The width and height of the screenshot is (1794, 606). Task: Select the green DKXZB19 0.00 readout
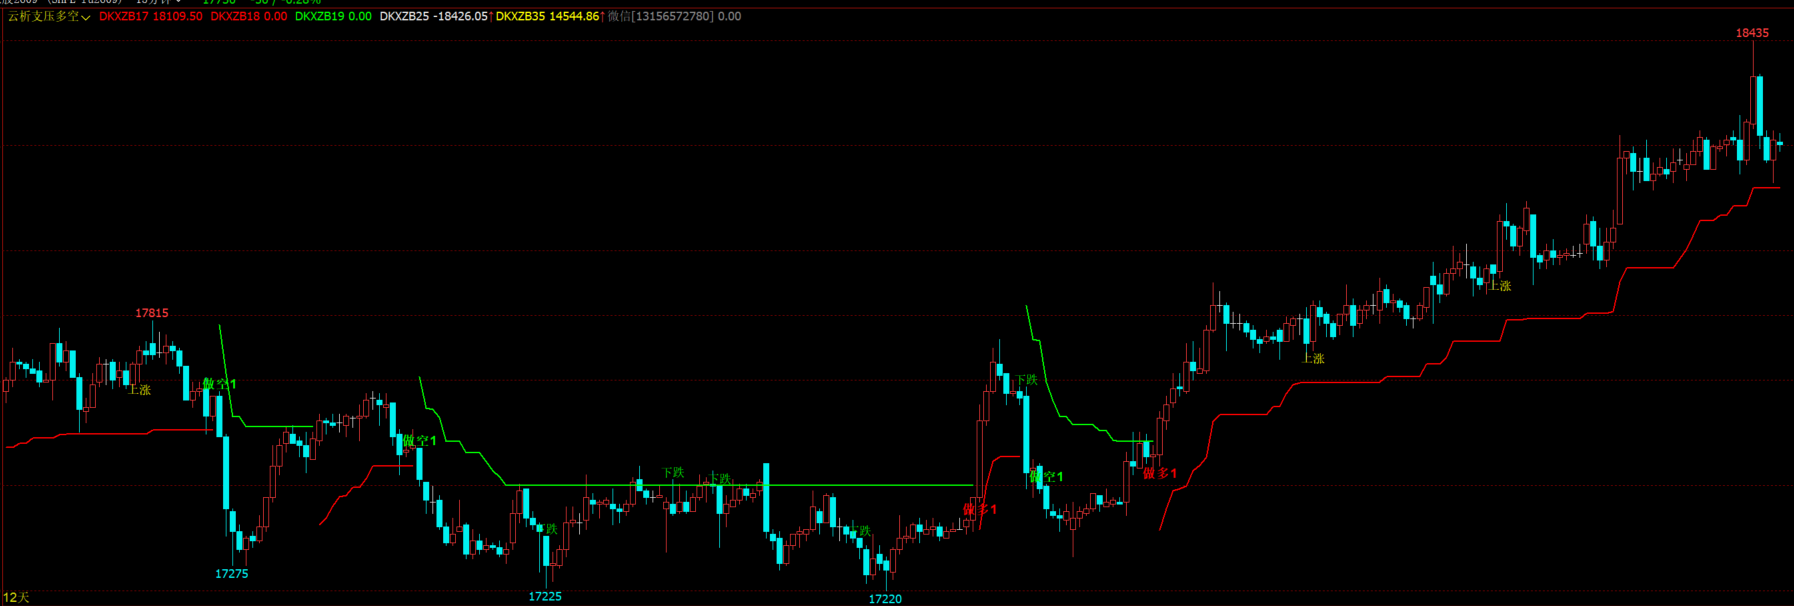(x=333, y=17)
